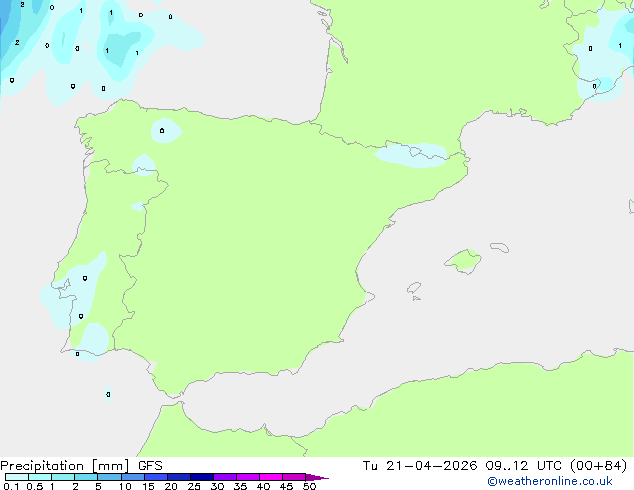Click the '40' legend scale label
Image resolution: width=634 pixels, height=490 pixels.
(x=263, y=486)
